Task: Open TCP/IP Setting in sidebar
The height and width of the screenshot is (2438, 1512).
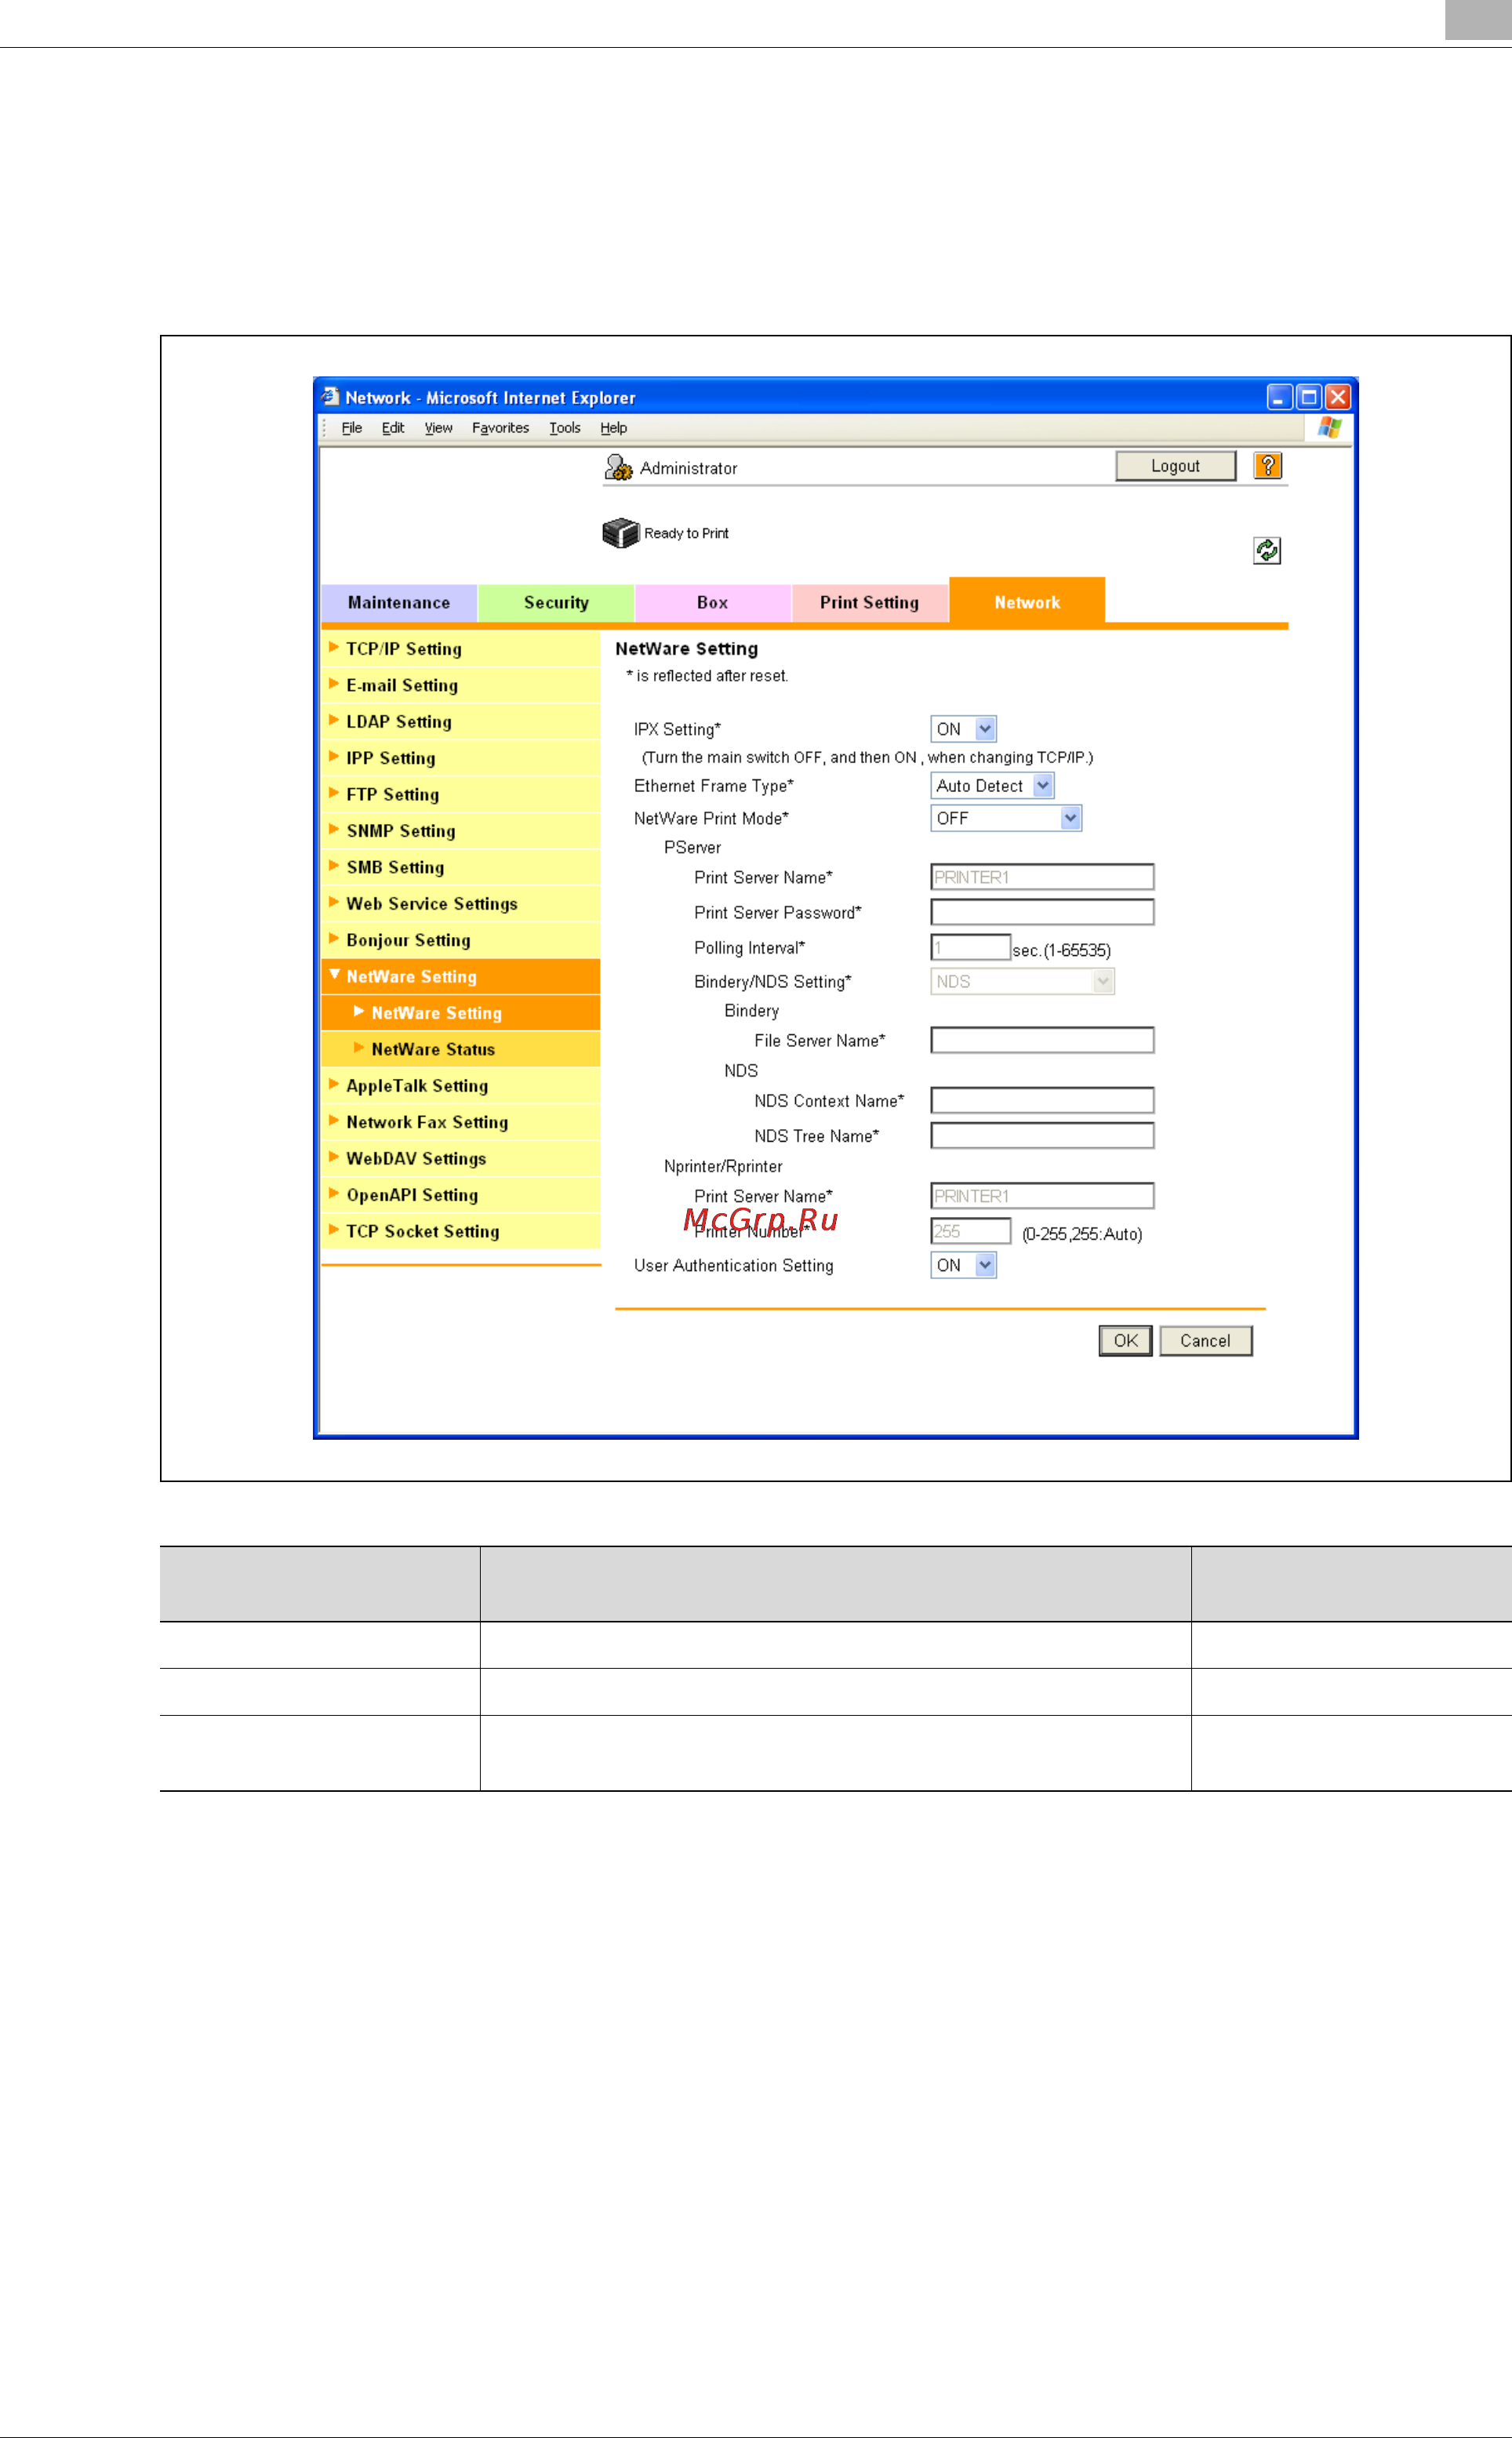Action: point(461,649)
